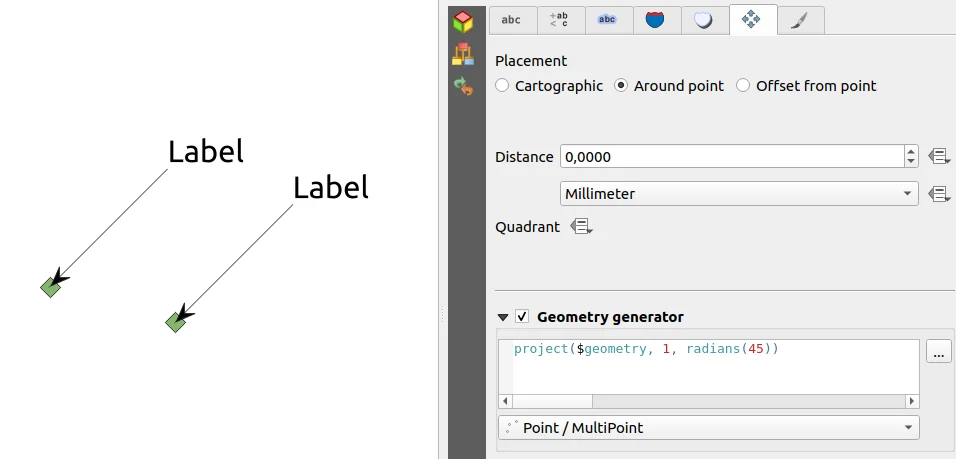The height and width of the screenshot is (459, 956).
Task: Click the 3D cube sidebar icon
Action: coord(462,22)
